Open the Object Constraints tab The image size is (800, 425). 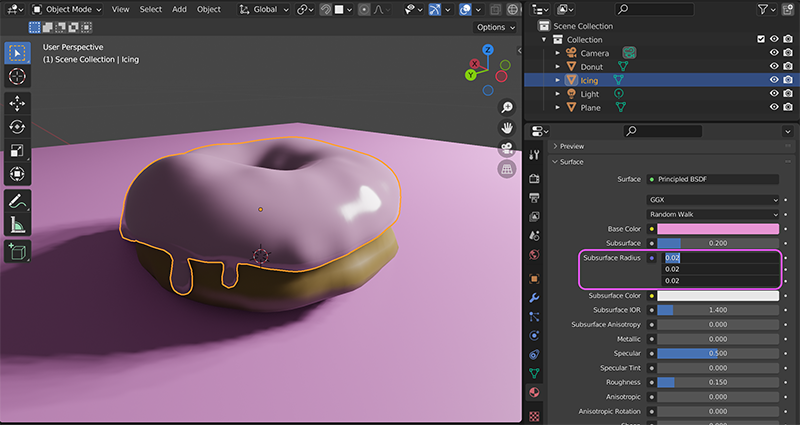pyautogui.click(x=534, y=354)
